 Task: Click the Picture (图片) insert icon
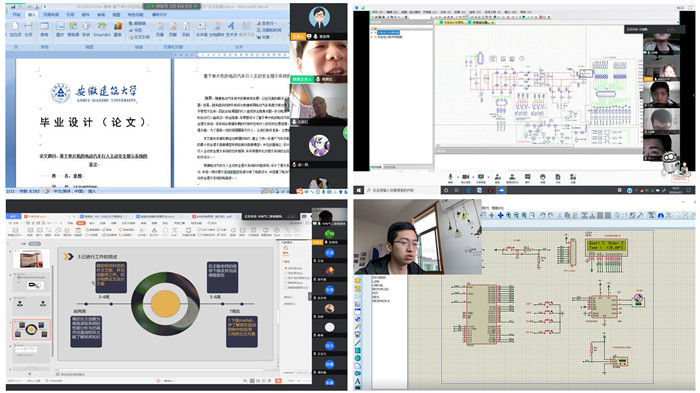coord(60,29)
